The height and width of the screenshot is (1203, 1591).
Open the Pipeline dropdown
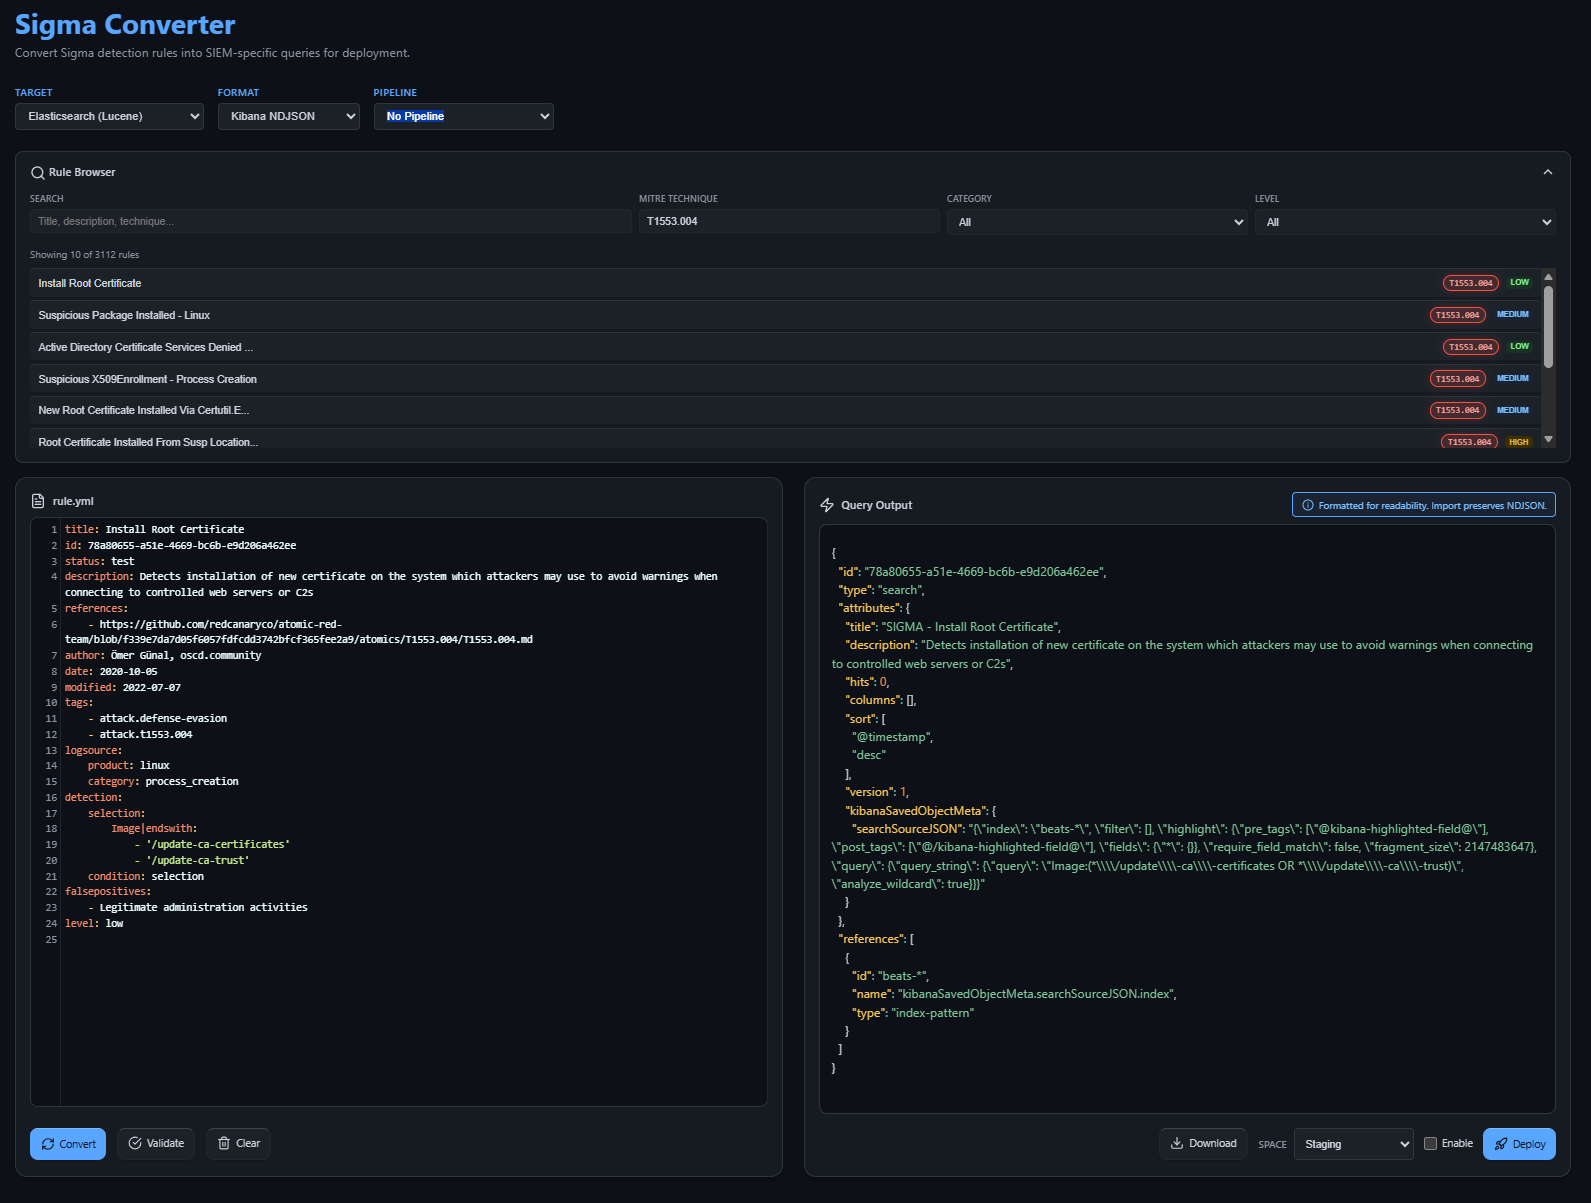pos(463,117)
